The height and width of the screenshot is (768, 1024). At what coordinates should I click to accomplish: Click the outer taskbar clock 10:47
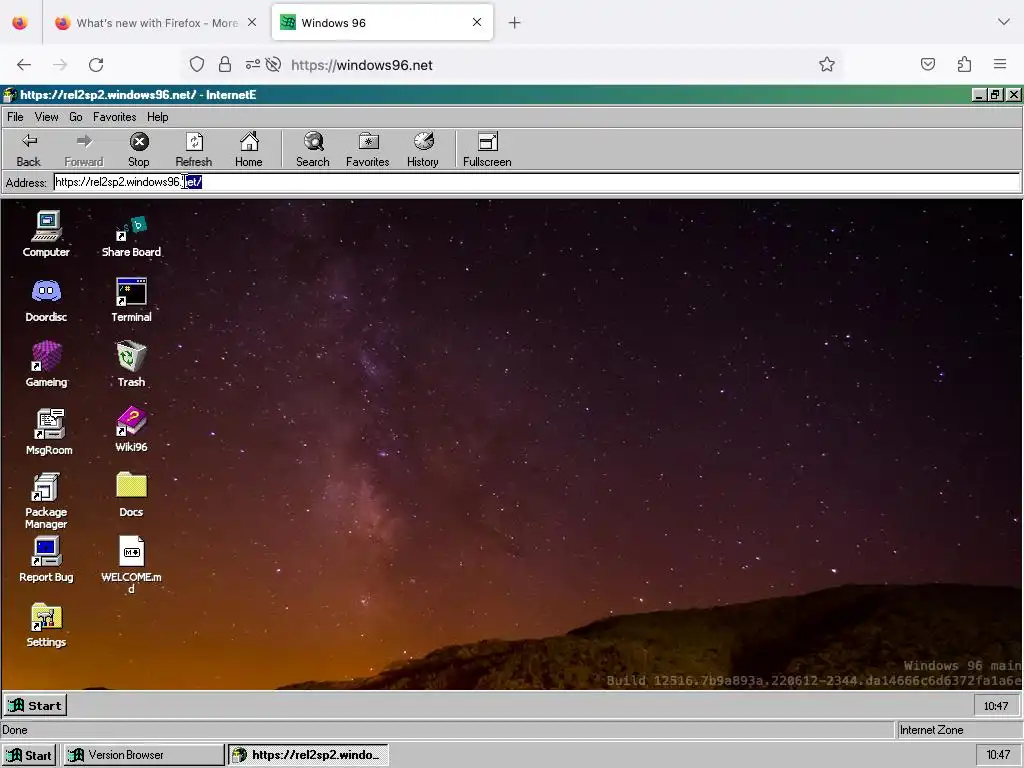(x=998, y=755)
